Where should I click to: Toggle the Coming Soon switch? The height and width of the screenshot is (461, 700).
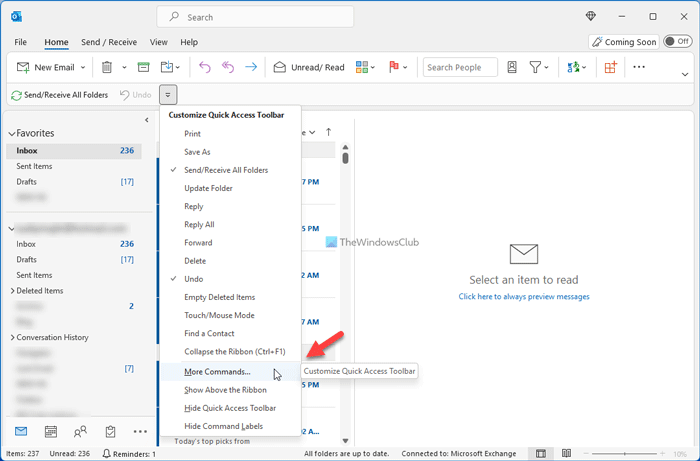(x=678, y=42)
